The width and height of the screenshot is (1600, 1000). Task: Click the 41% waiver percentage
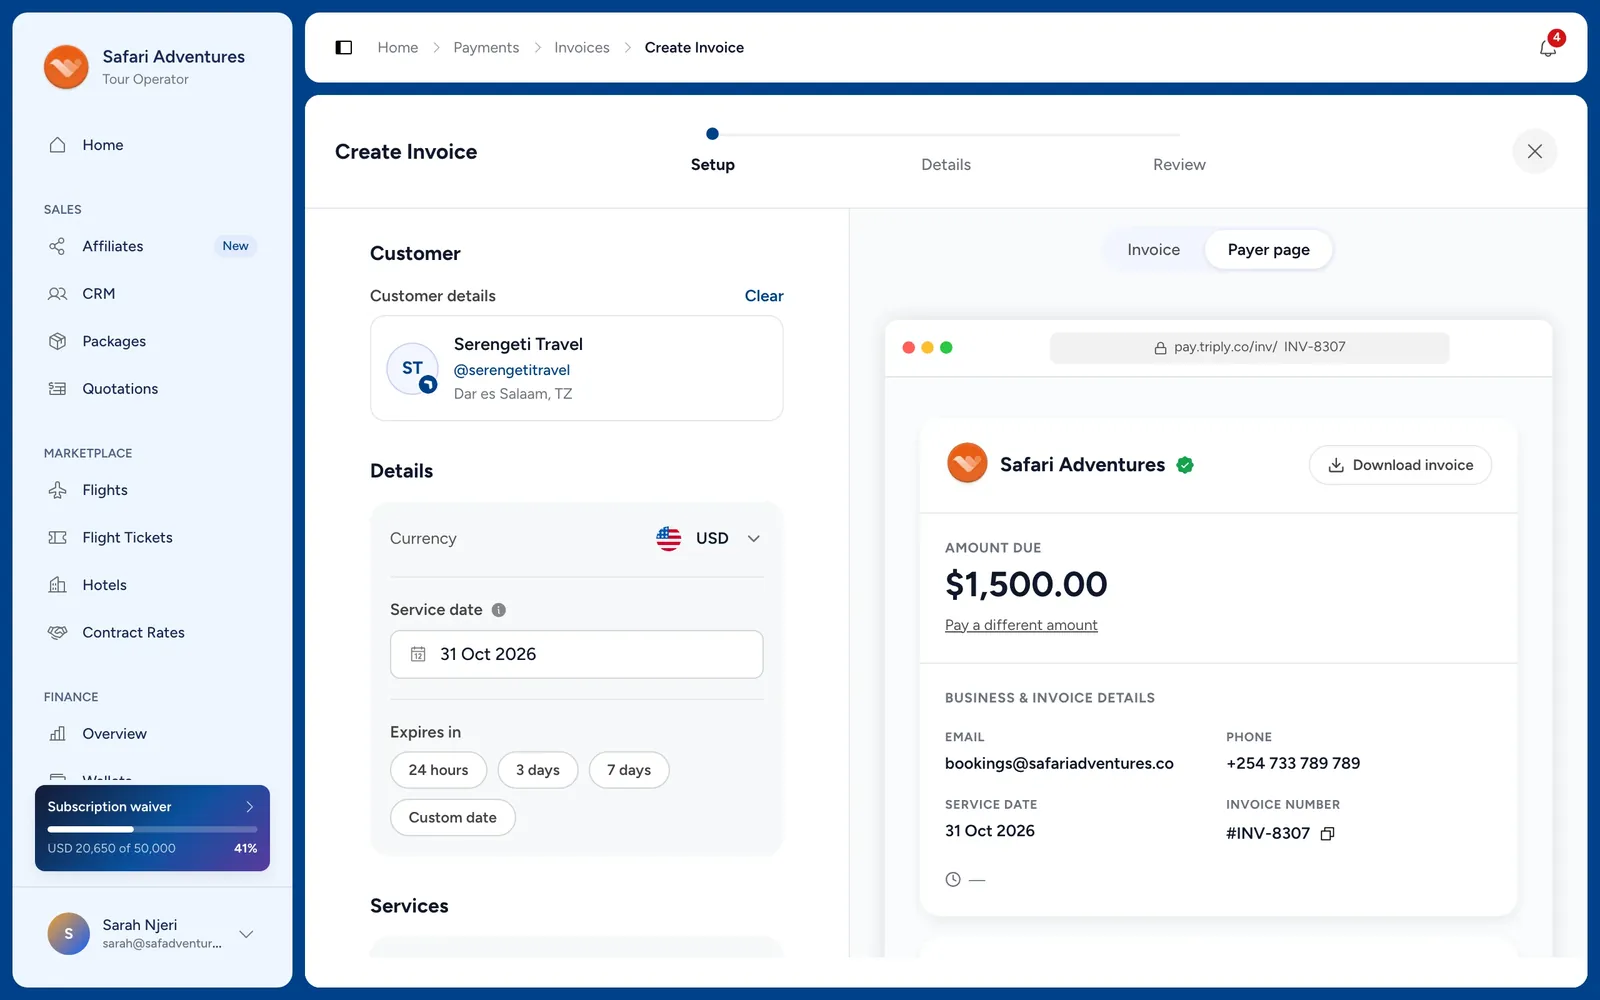click(x=246, y=849)
